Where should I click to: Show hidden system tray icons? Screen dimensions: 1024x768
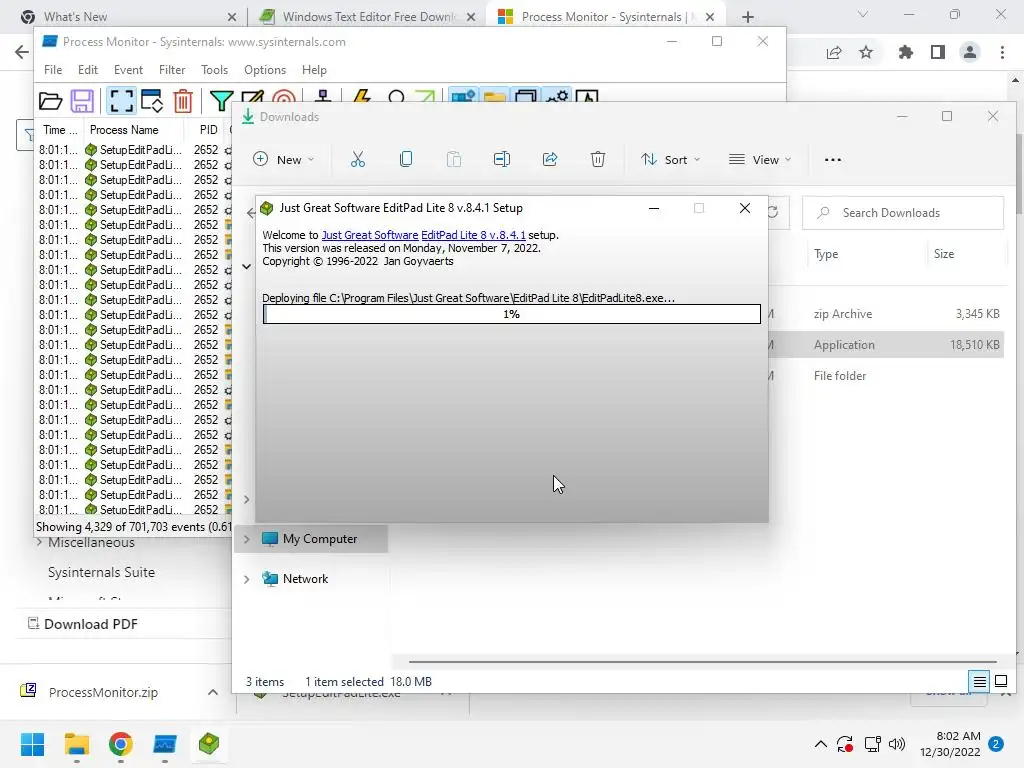(x=821, y=744)
